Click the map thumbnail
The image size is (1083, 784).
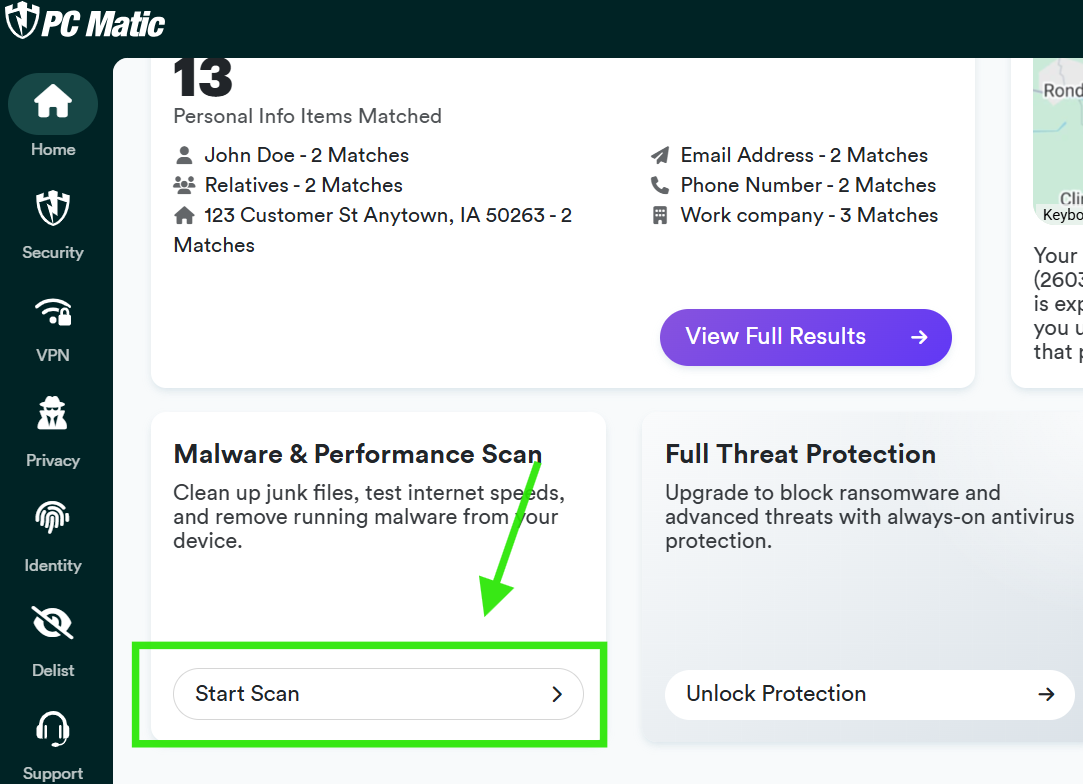(1058, 141)
